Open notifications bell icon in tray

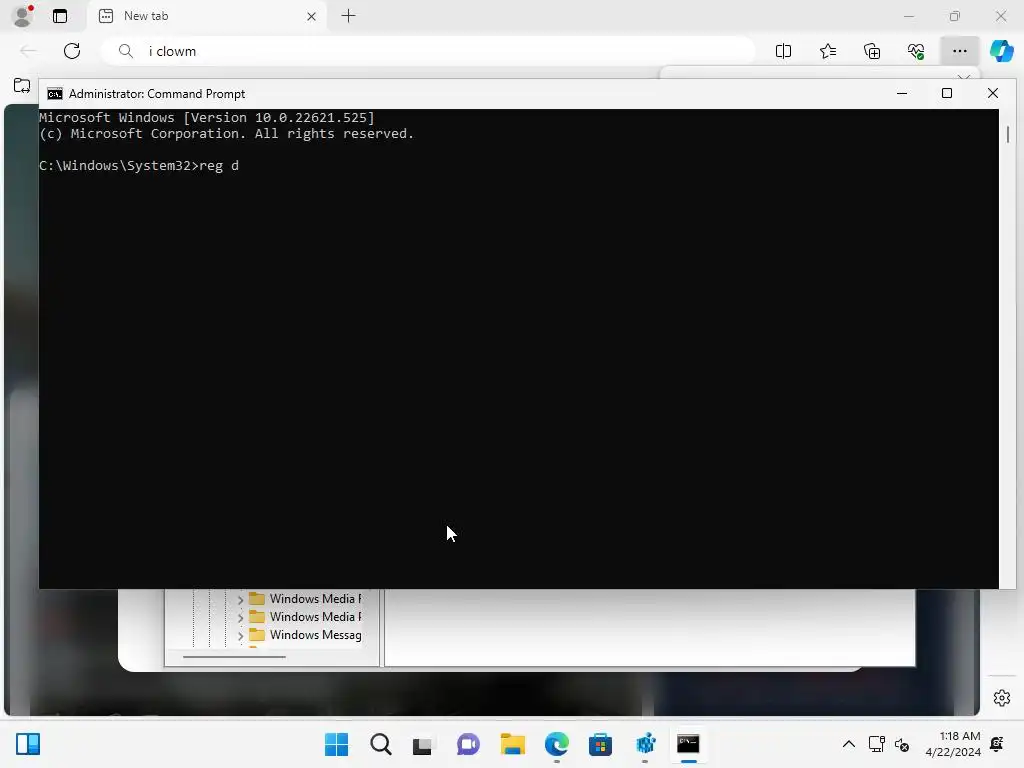(x=997, y=744)
